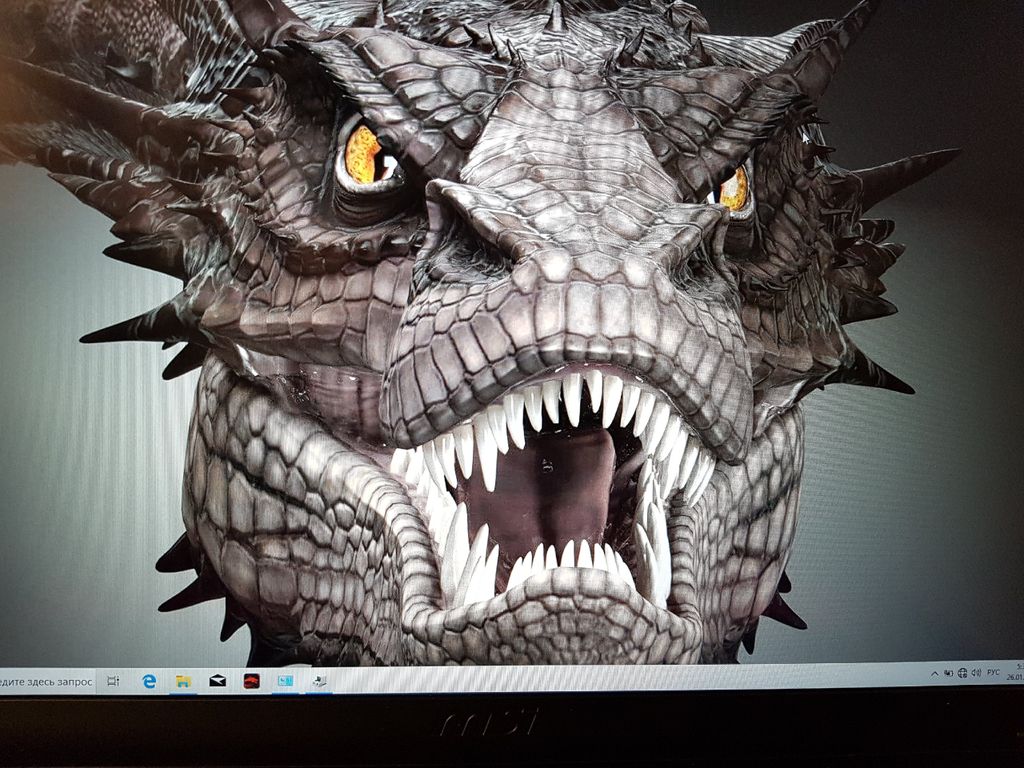Open the network globe tray icon
The image size is (1024, 768).
(962, 673)
